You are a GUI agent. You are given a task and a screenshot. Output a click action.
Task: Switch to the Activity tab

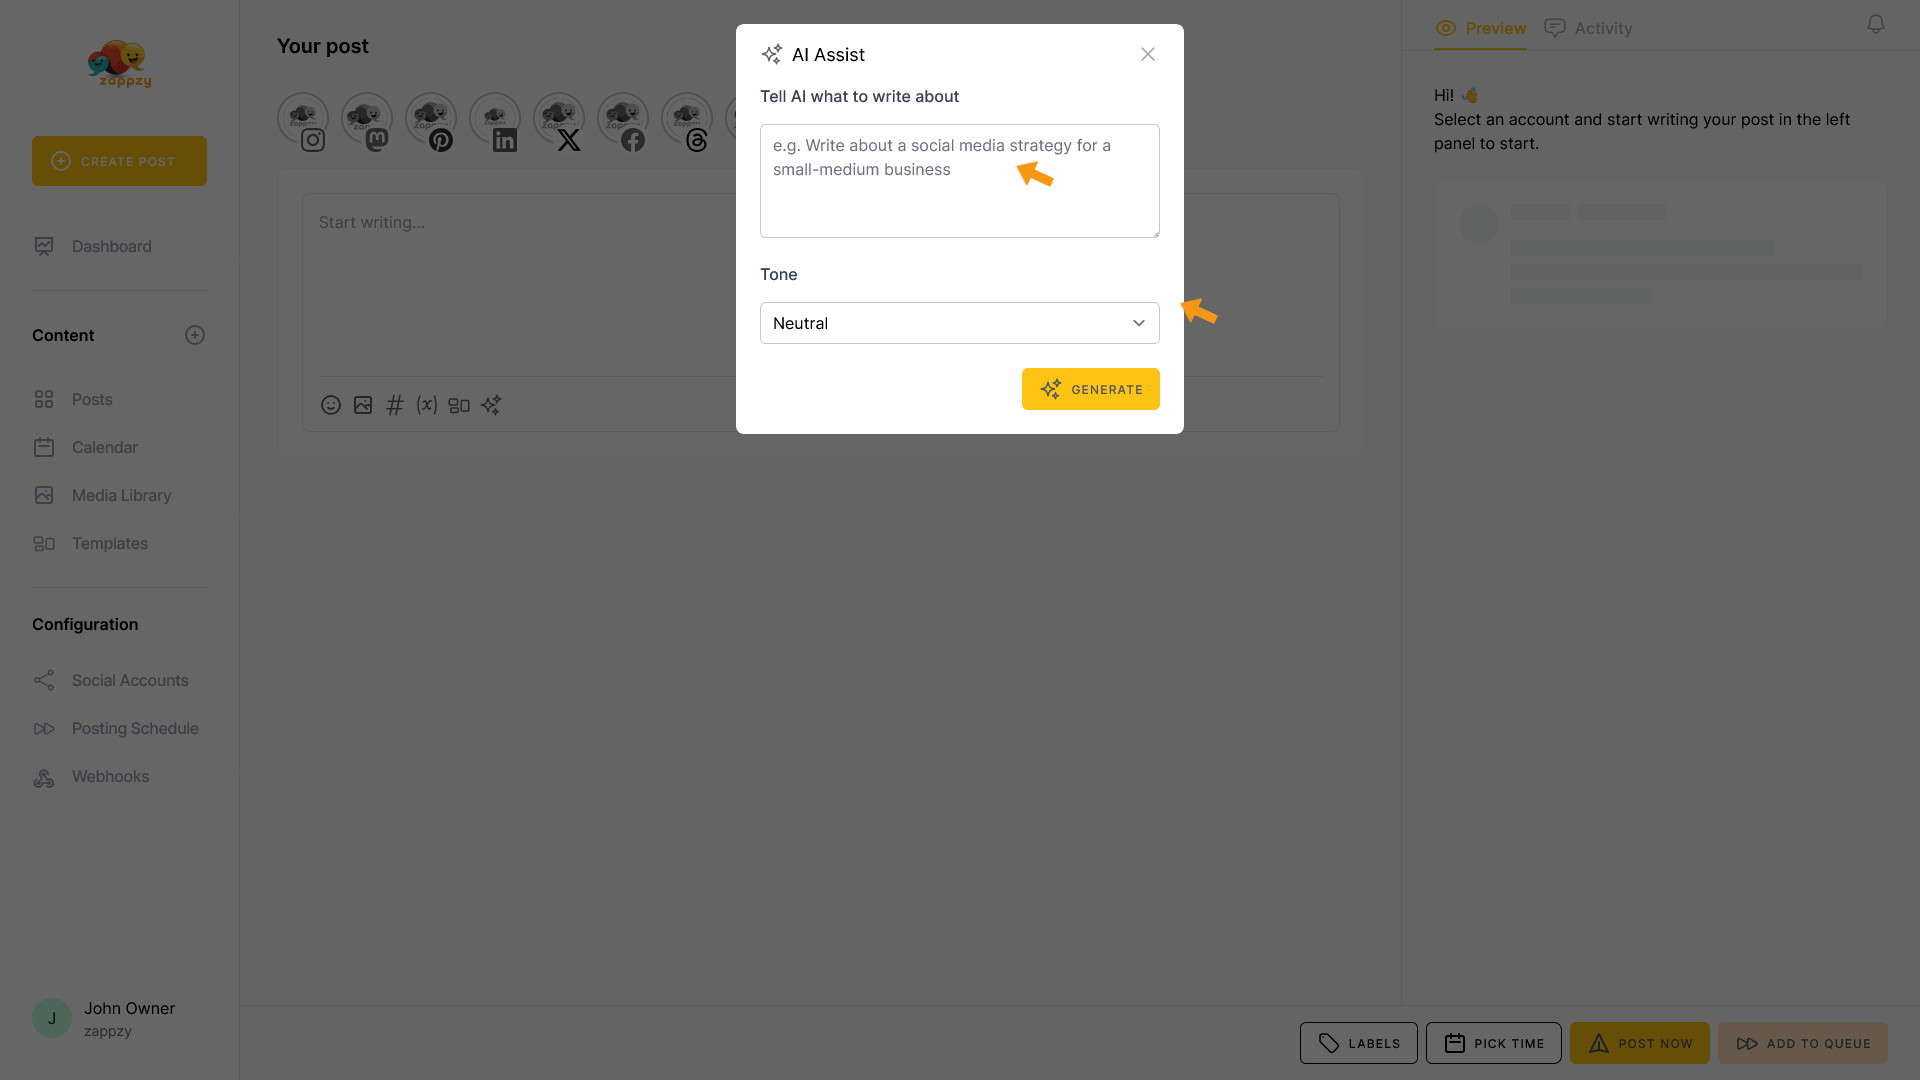click(1588, 28)
